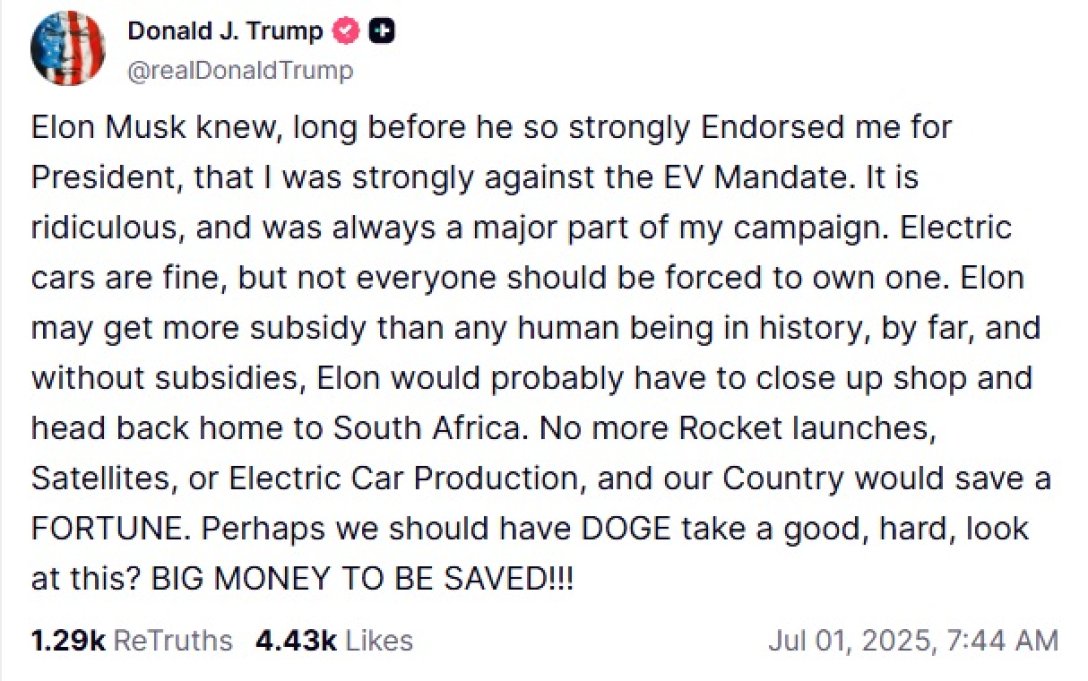This screenshot has width=1088, height=681.
Task: Click the black plus badge icon
Action: (x=381, y=32)
